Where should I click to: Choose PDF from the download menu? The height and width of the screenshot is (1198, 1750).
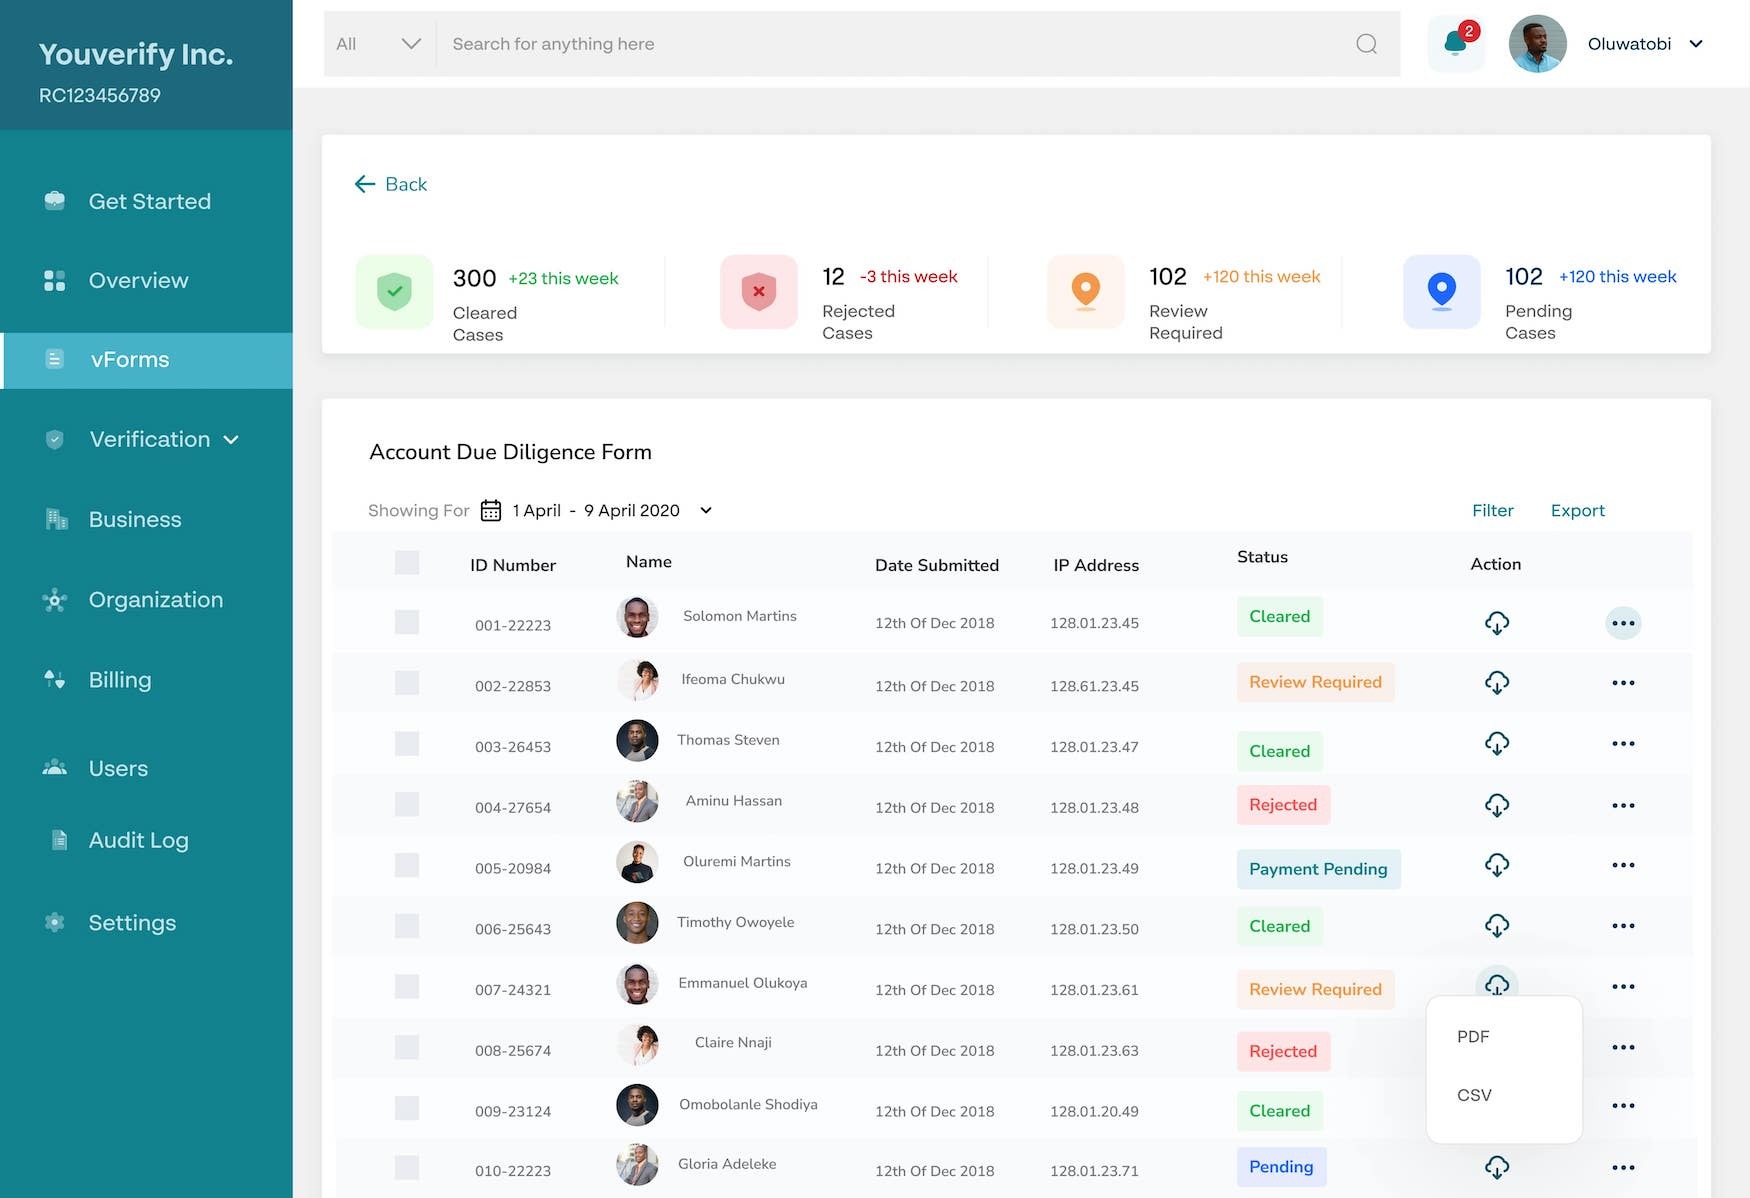point(1472,1037)
